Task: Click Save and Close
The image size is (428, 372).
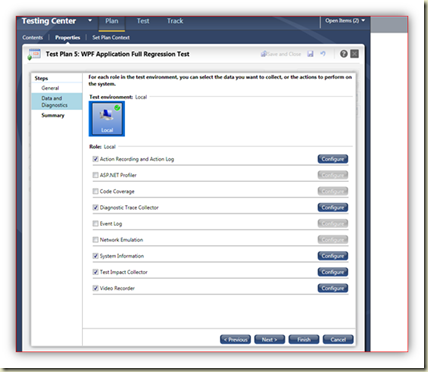Action: tap(281, 54)
